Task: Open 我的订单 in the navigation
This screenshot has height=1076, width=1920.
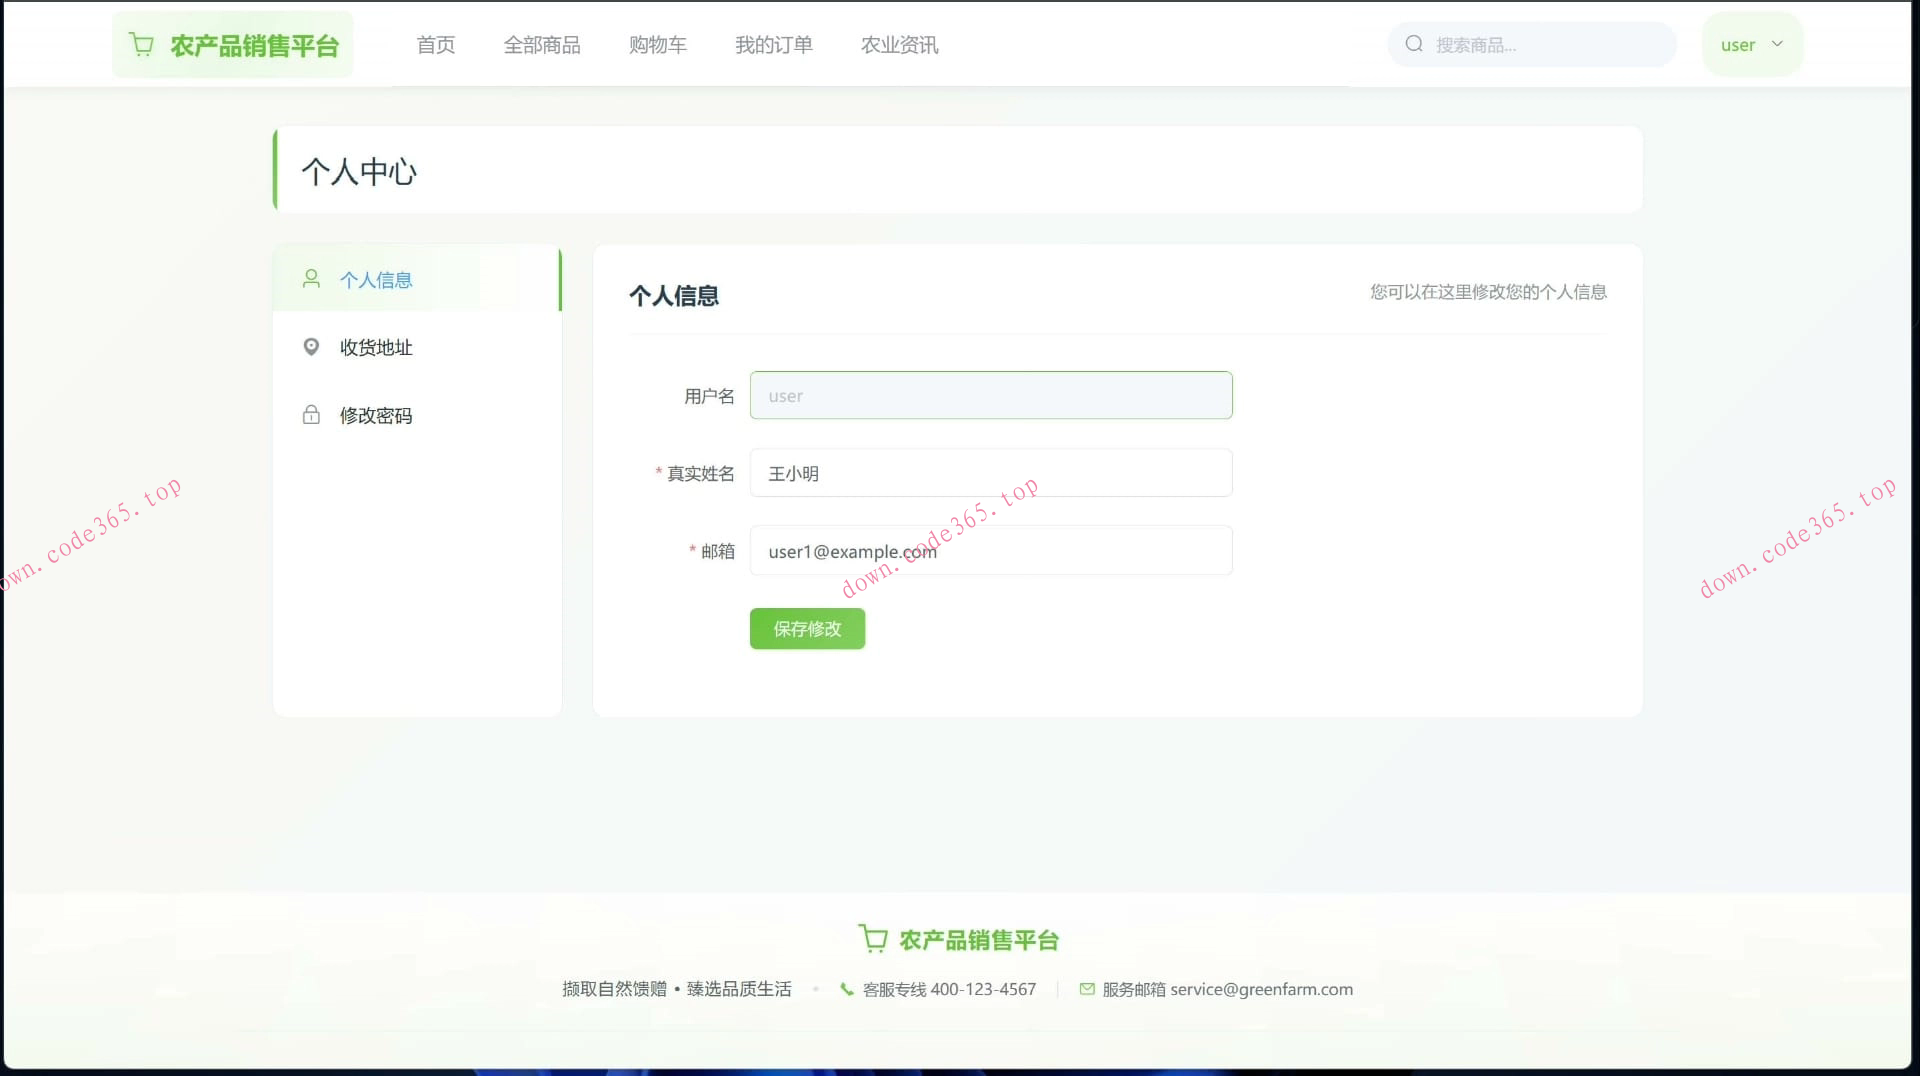Action: (x=773, y=44)
